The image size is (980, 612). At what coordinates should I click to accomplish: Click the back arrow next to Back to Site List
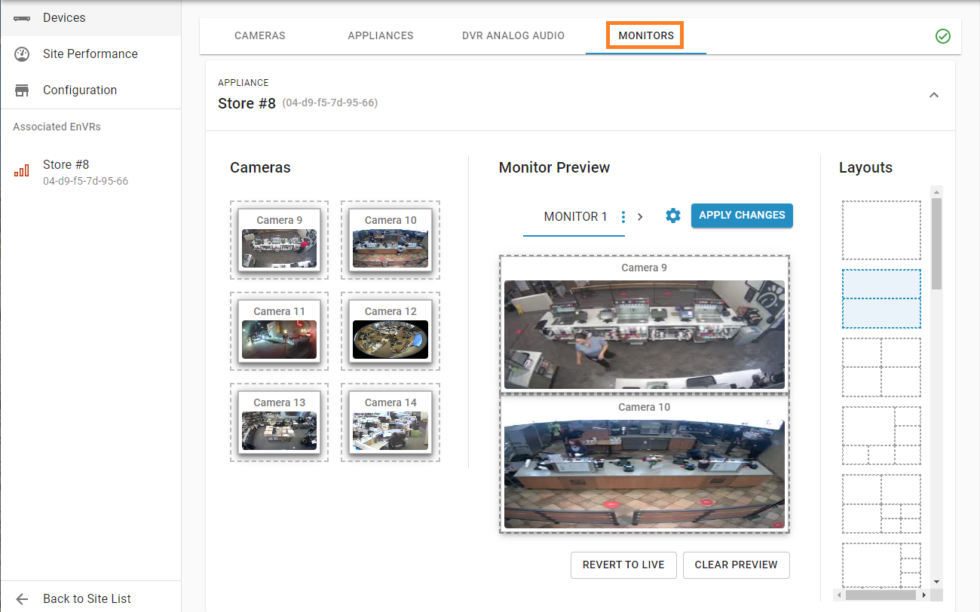pyautogui.click(x=22, y=598)
